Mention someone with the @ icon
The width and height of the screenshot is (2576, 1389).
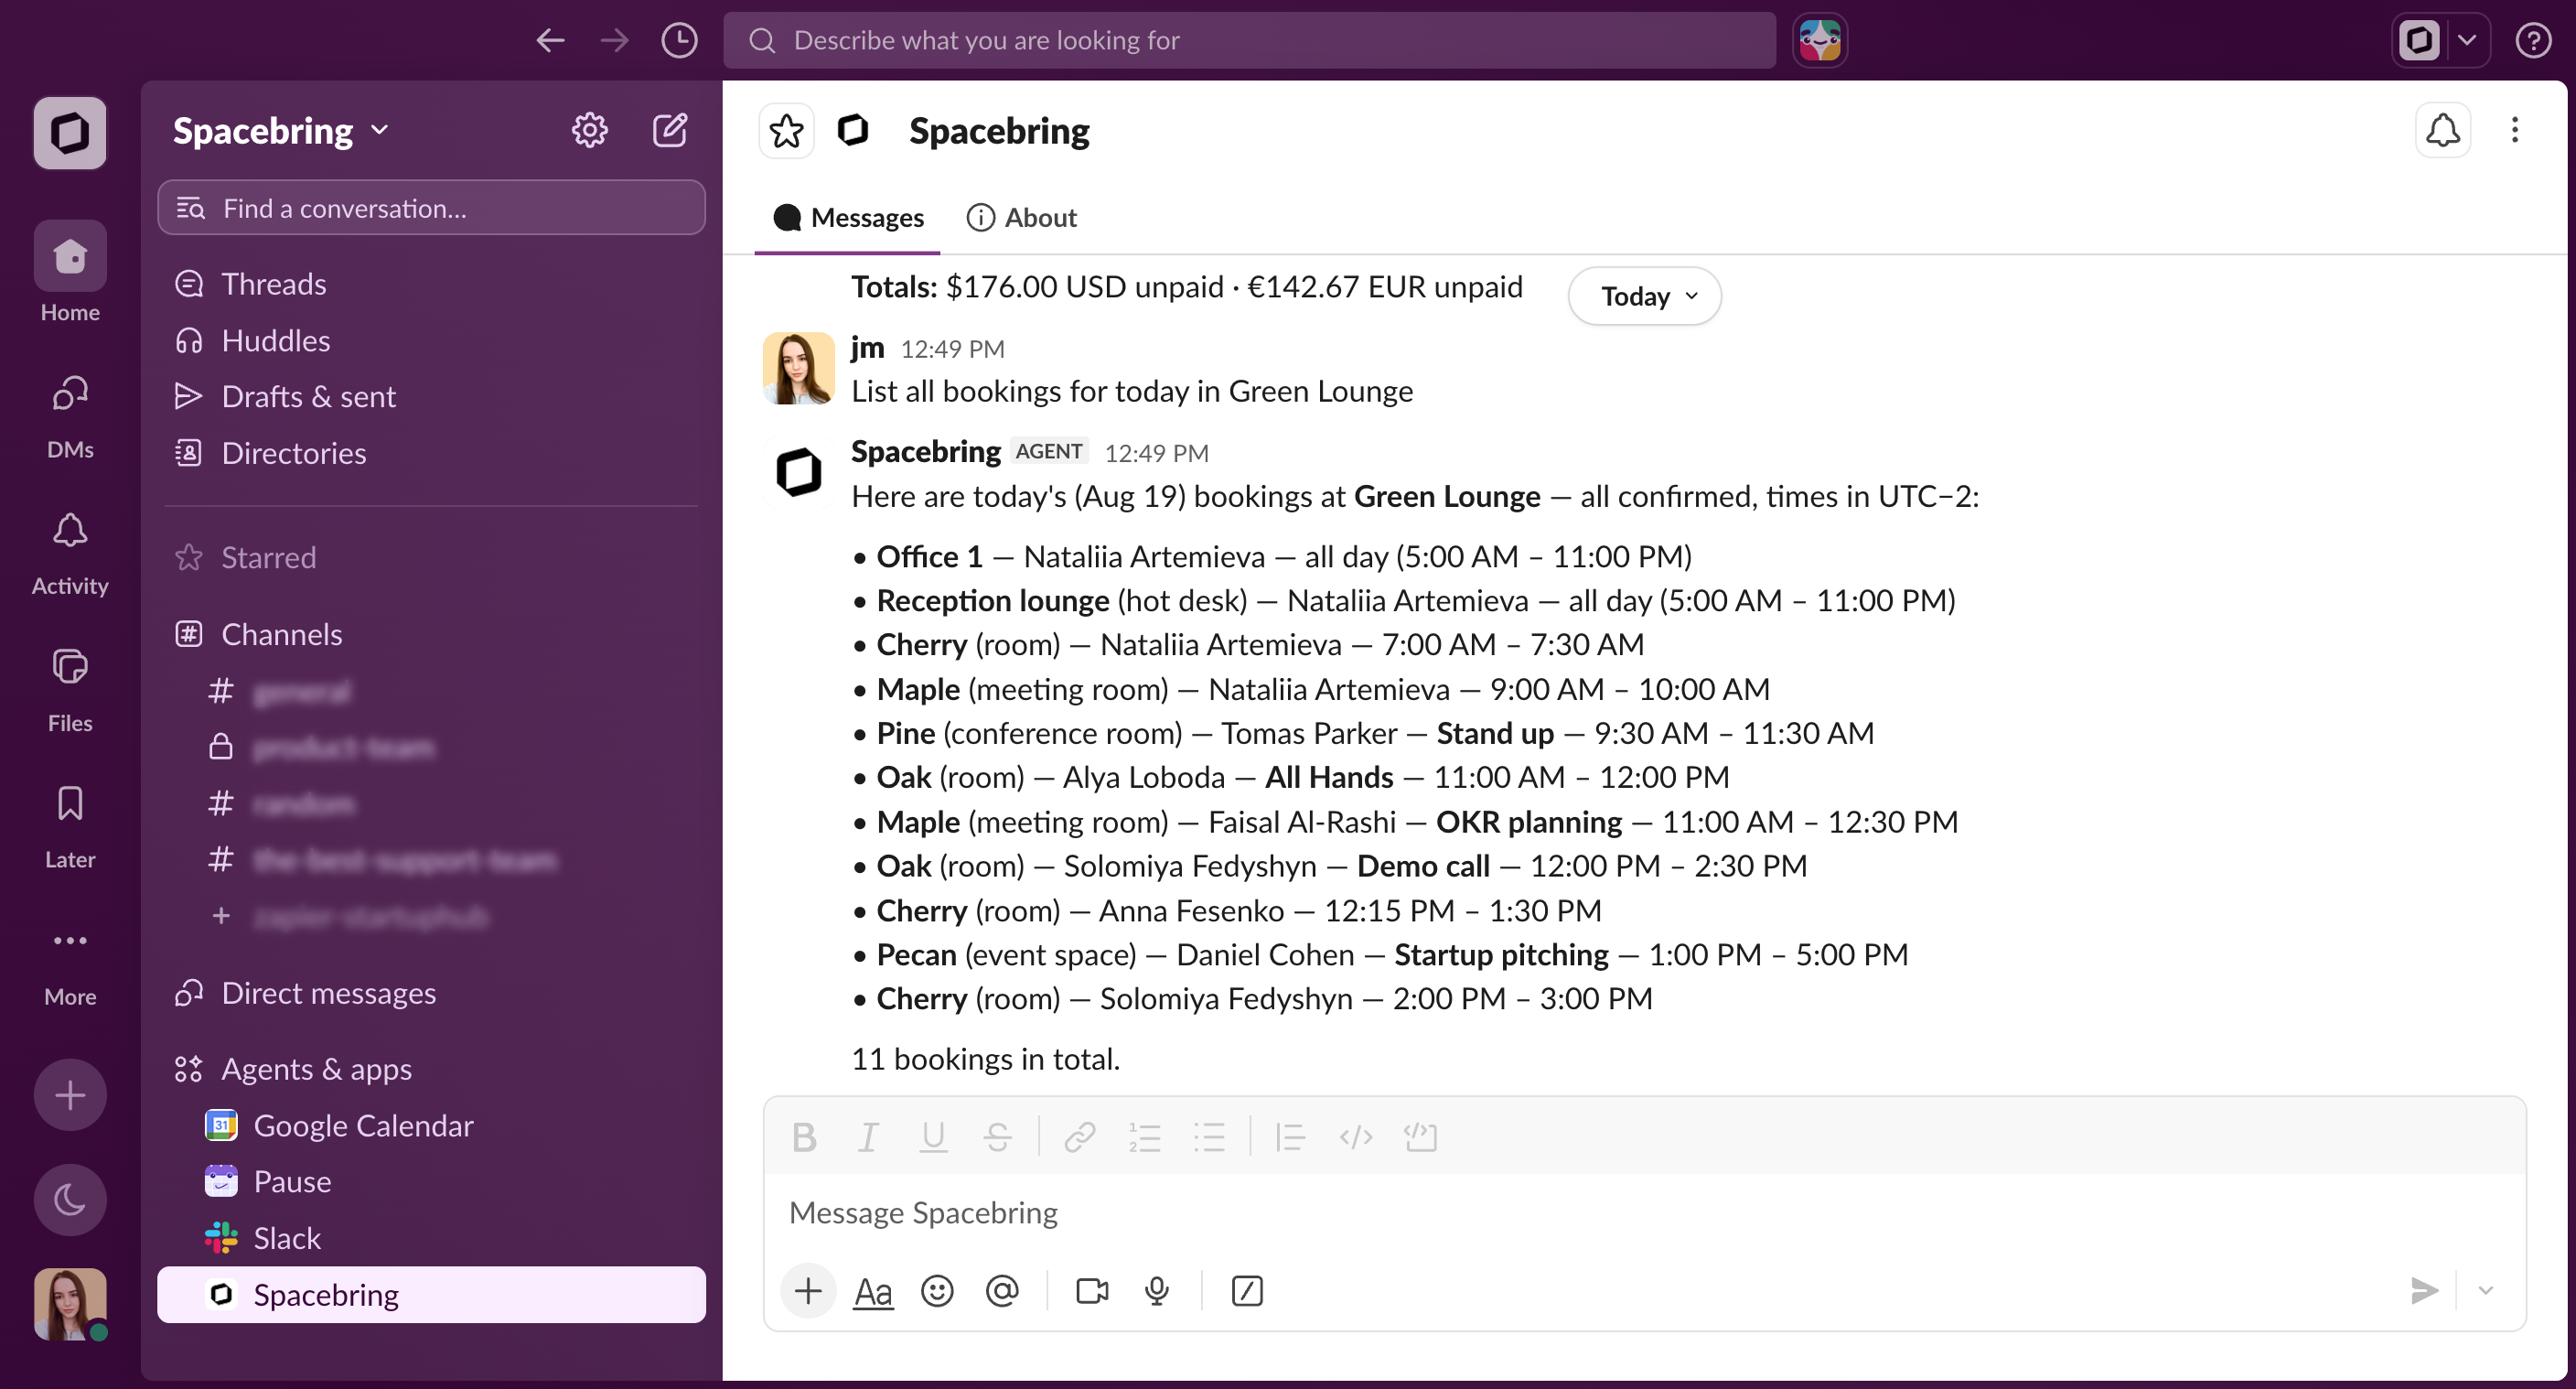tap(1002, 1291)
